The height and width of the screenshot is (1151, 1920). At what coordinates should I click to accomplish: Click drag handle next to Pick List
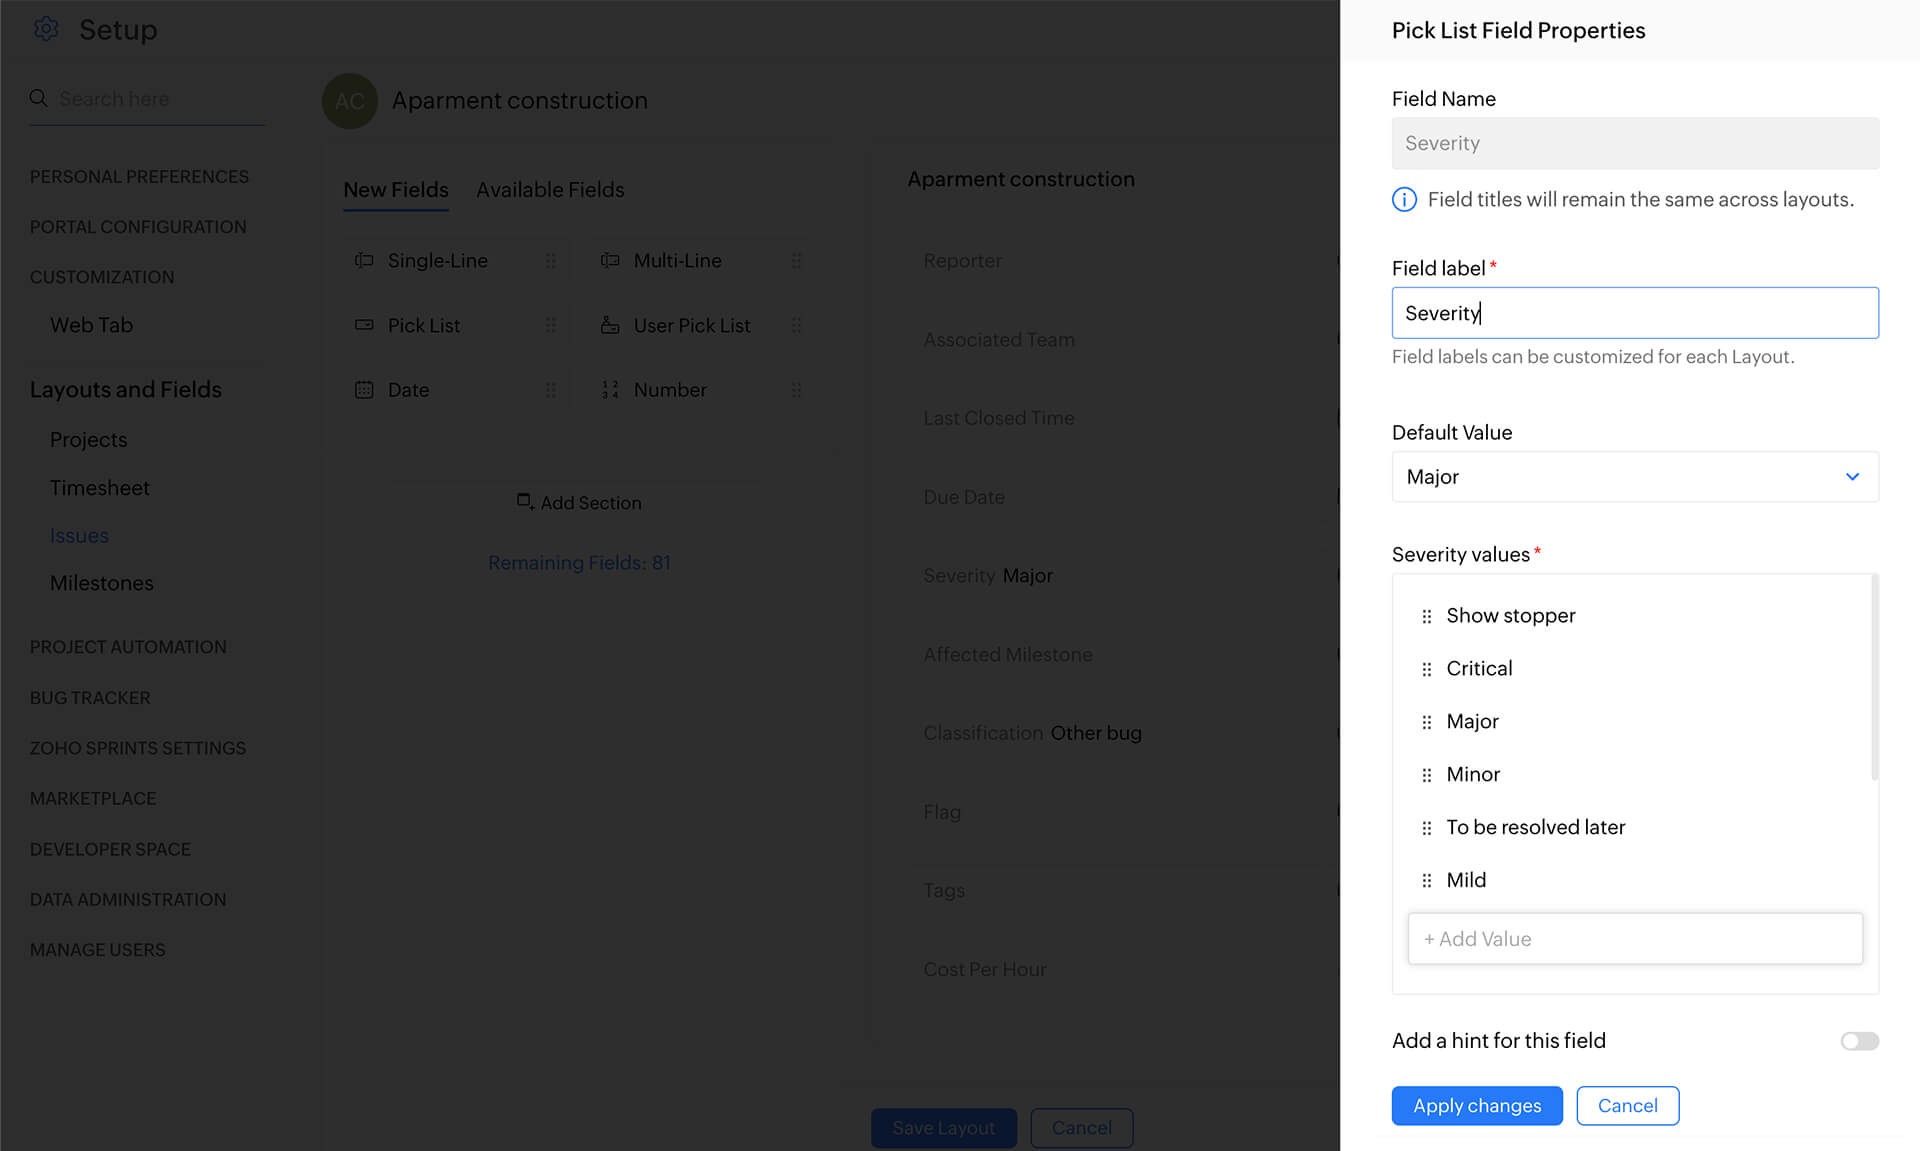[x=550, y=325]
